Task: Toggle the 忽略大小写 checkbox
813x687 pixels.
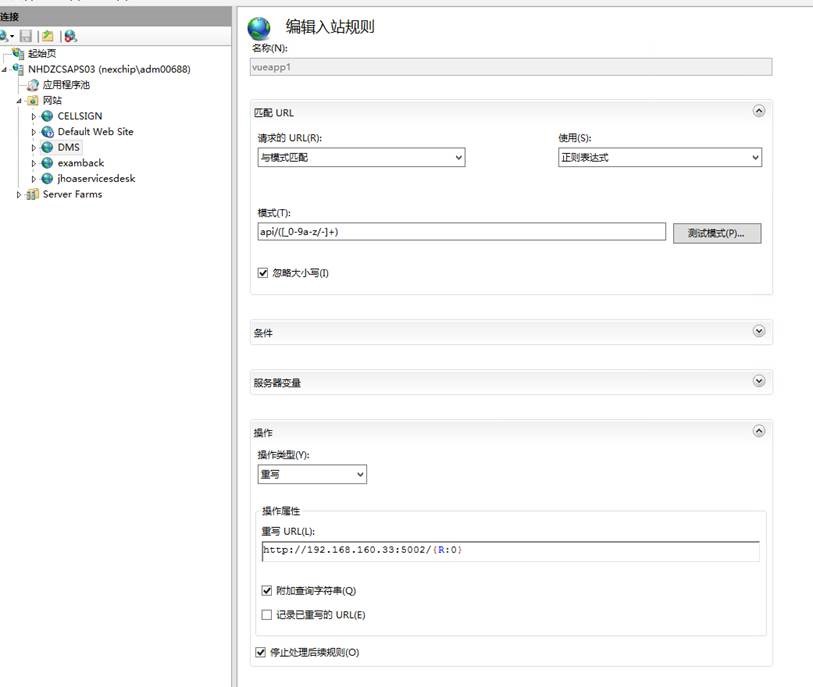Action: pos(263,273)
